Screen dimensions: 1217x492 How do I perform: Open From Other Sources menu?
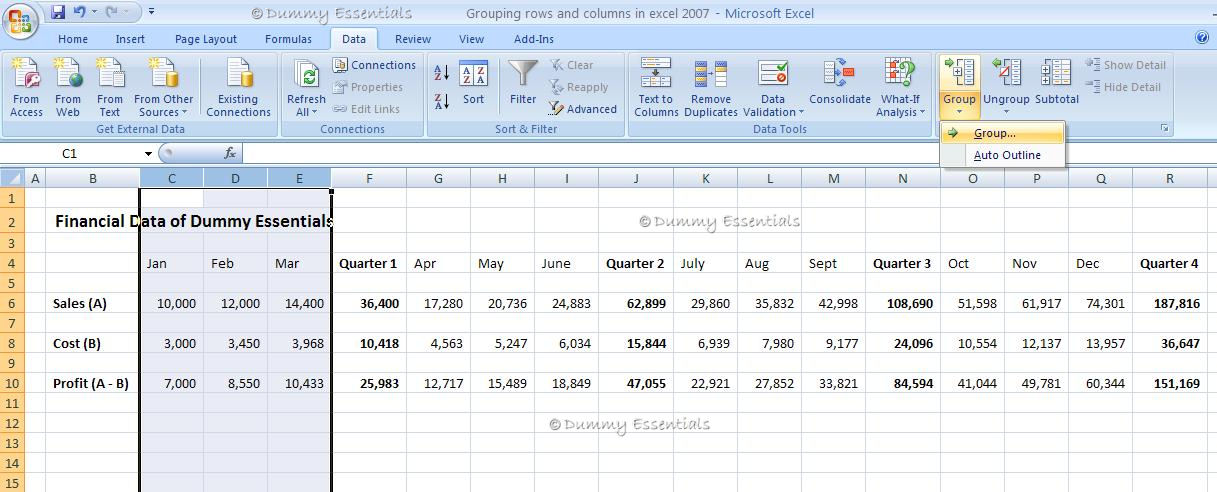click(164, 87)
